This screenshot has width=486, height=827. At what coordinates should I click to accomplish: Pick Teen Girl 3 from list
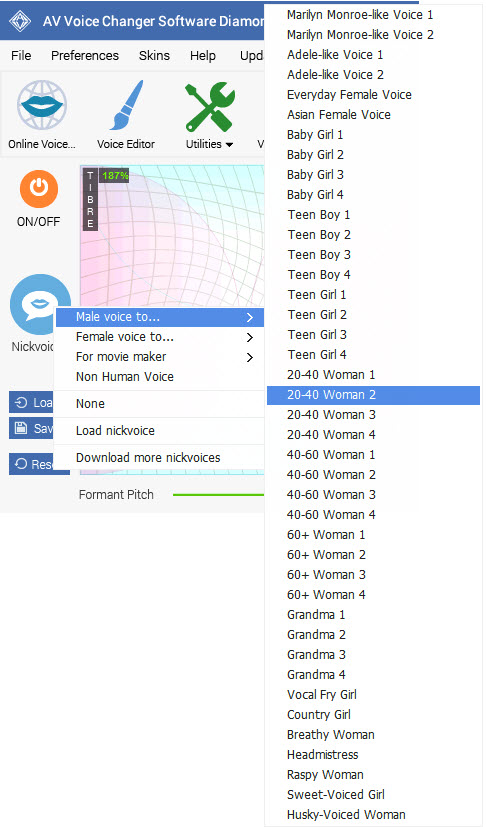[x=373, y=335]
